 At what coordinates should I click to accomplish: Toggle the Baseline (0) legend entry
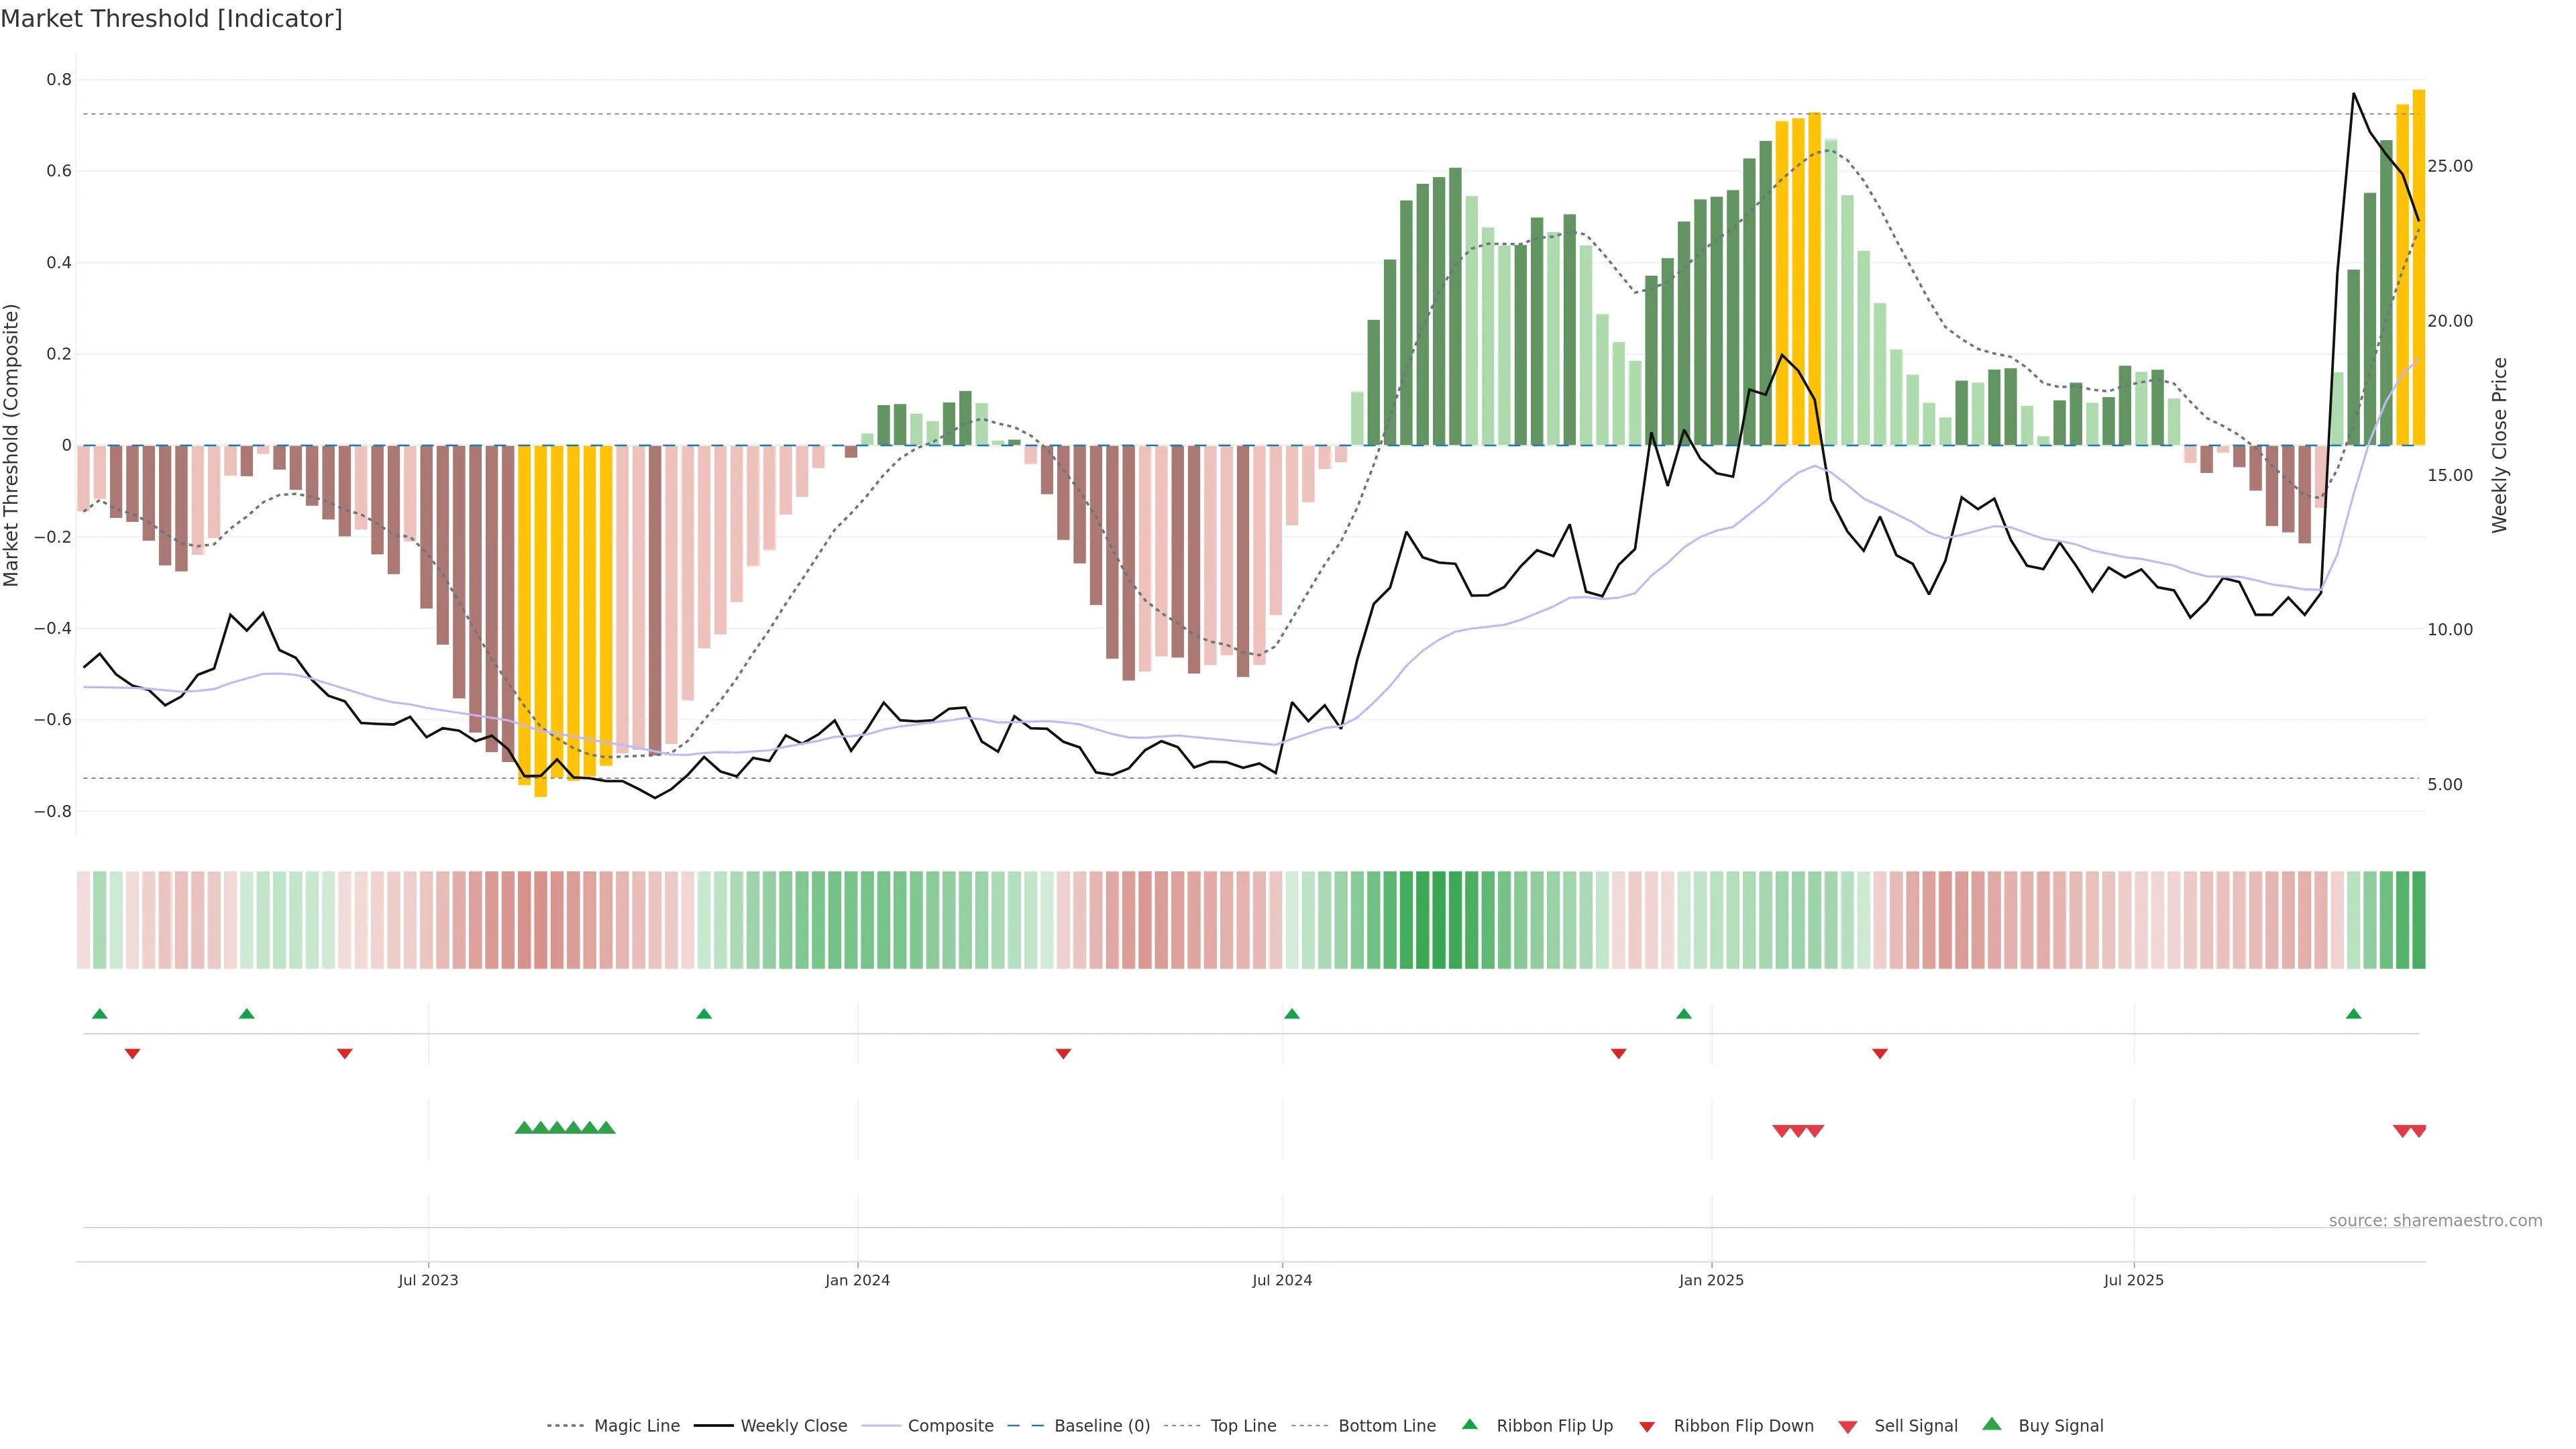coord(1101,1426)
